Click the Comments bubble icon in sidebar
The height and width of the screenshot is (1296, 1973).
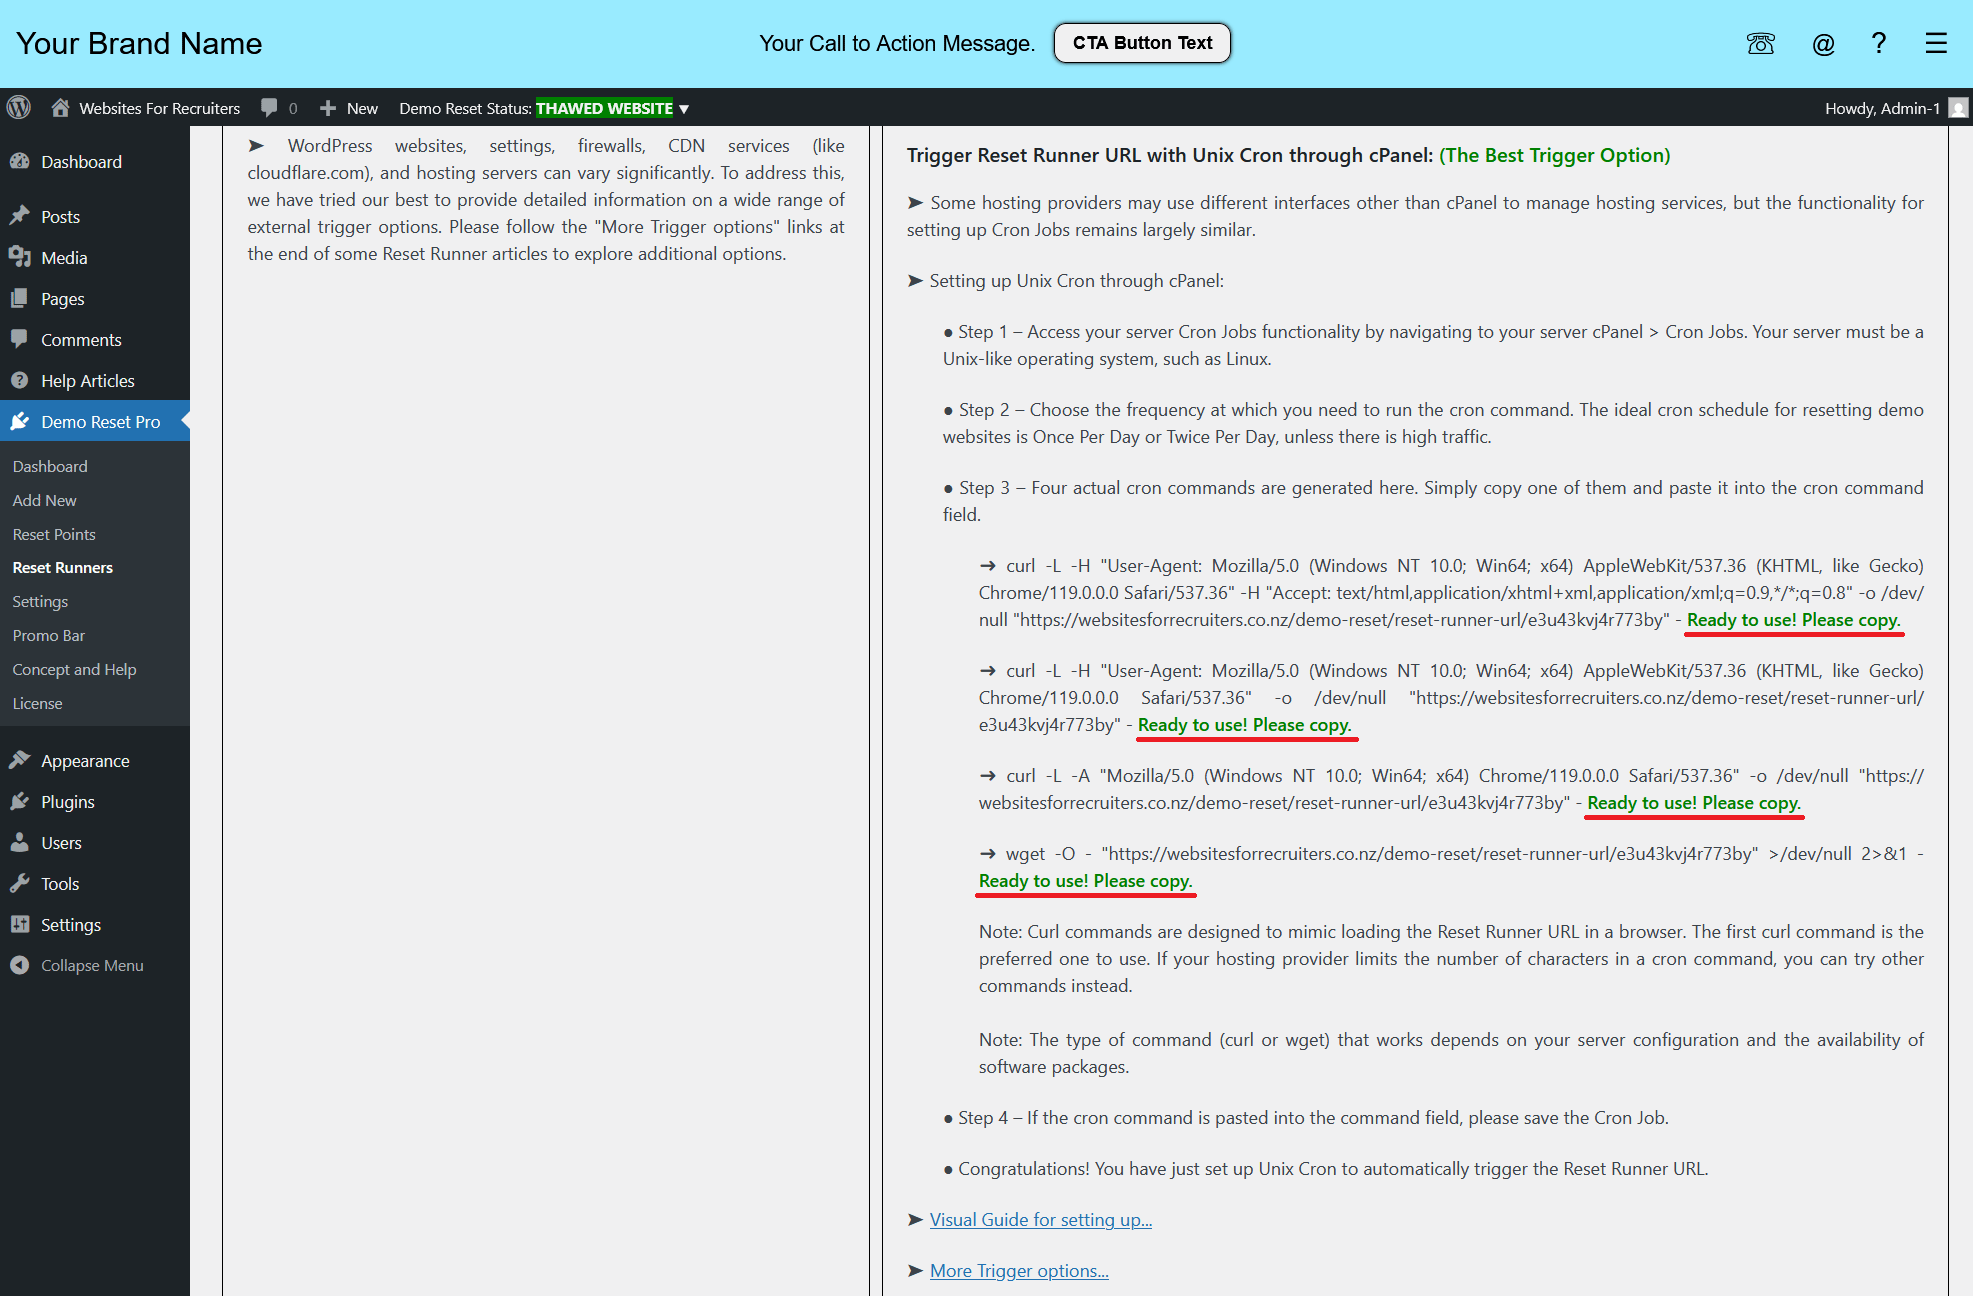tap(19, 339)
